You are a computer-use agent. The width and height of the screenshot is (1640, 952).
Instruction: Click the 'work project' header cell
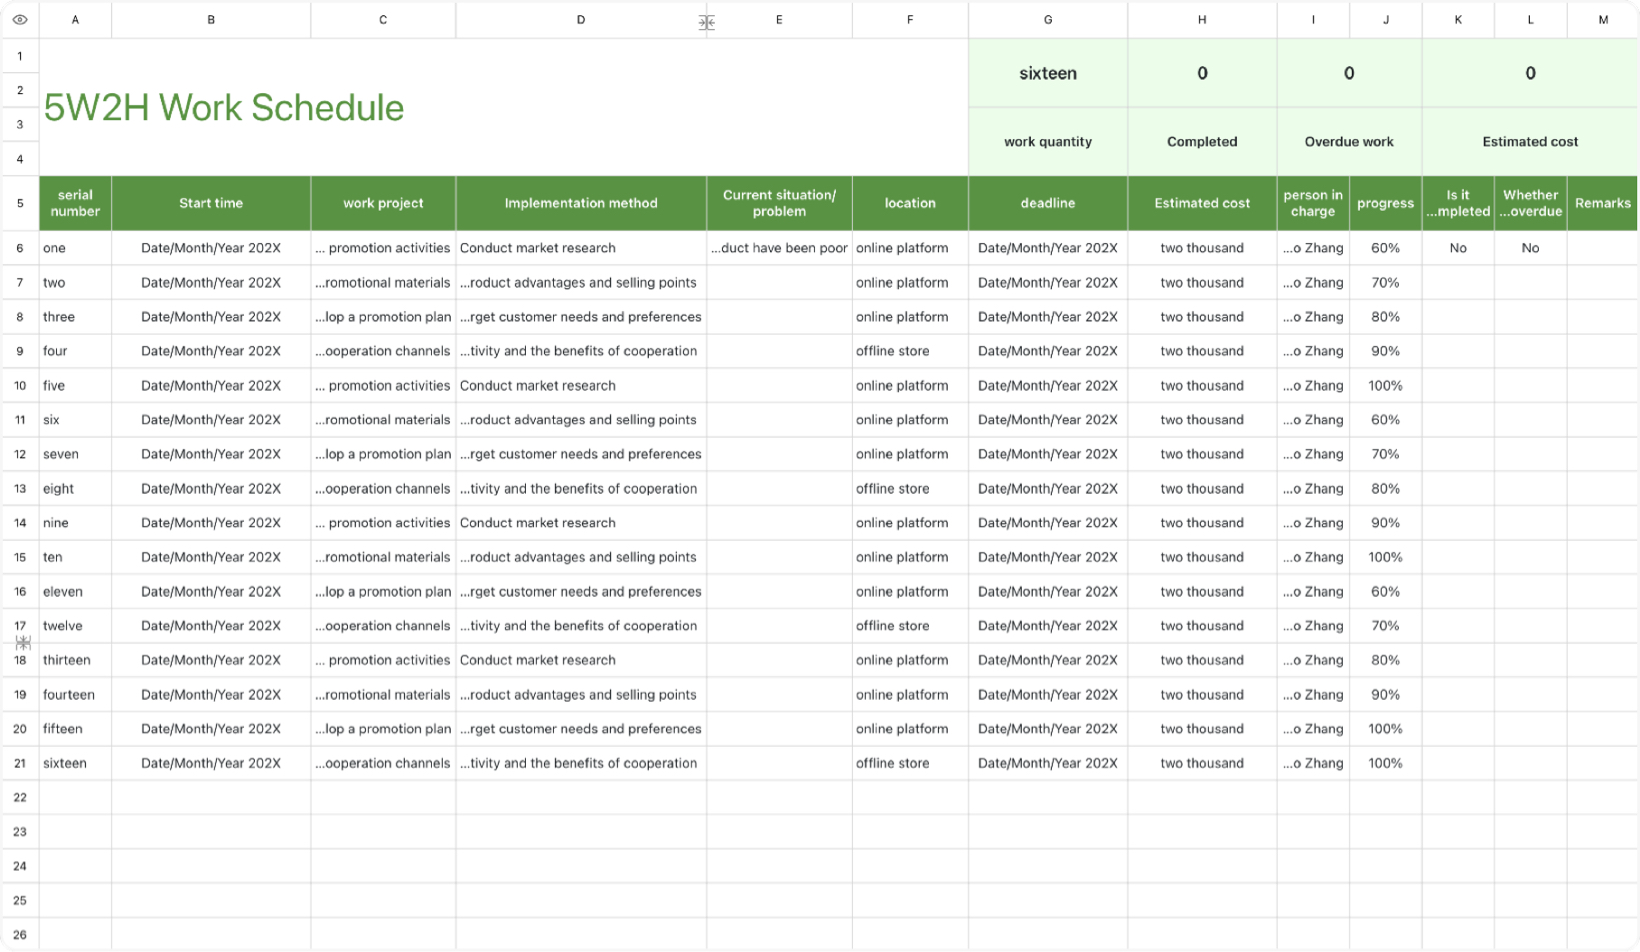click(383, 203)
